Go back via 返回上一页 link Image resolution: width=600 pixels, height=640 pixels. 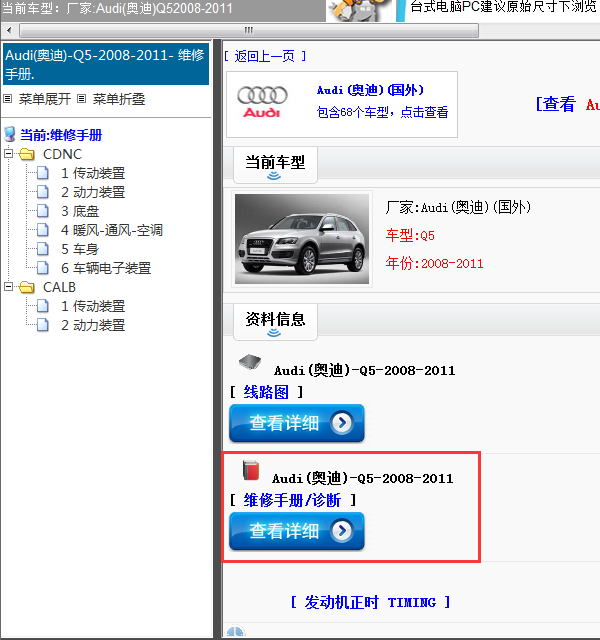(265, 56)
